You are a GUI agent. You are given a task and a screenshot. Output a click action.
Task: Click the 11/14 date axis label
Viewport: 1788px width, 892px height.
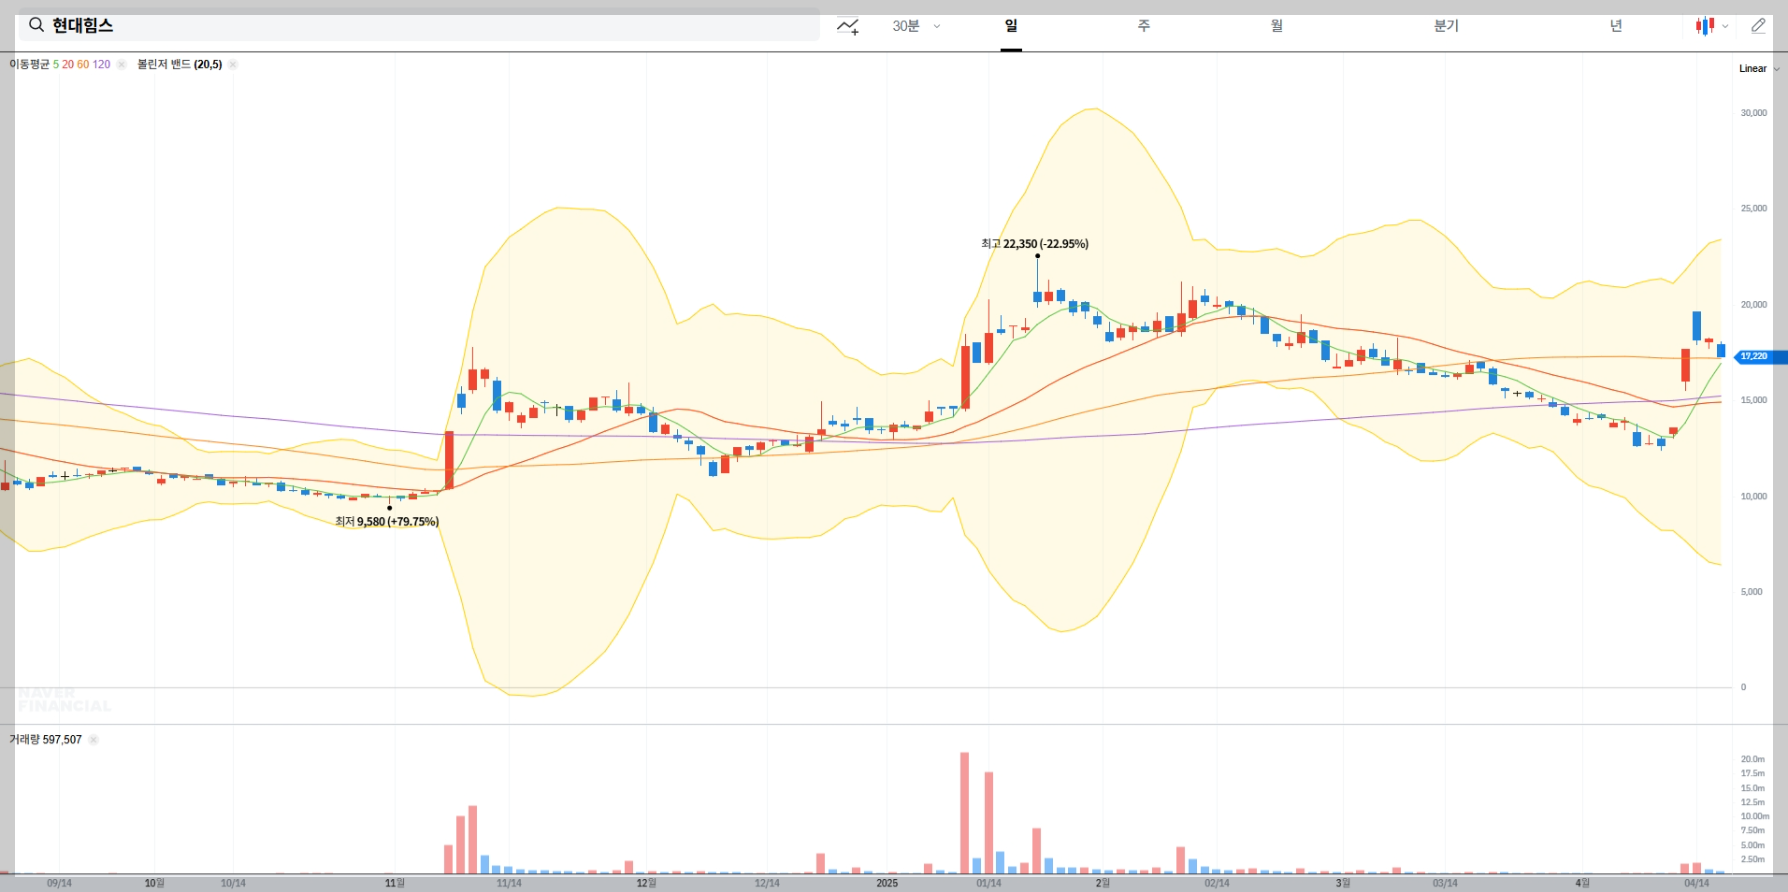tap(509, 883)
